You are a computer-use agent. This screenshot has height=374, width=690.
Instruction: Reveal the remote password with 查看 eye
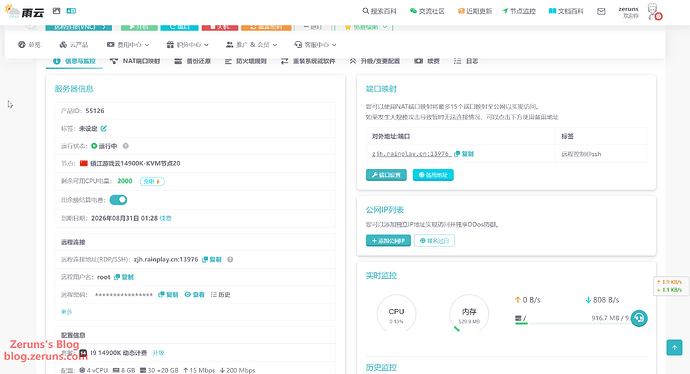[x=195, y=295]
